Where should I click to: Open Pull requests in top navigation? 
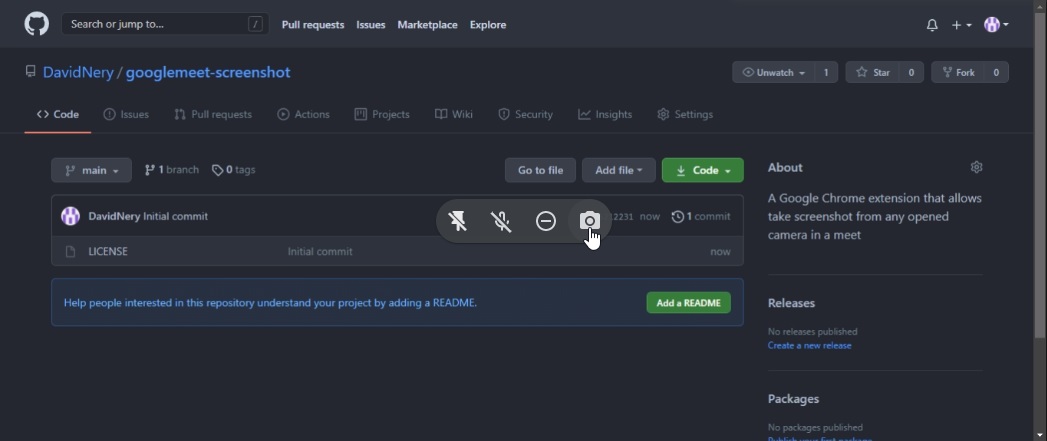[x=312, y=25]
